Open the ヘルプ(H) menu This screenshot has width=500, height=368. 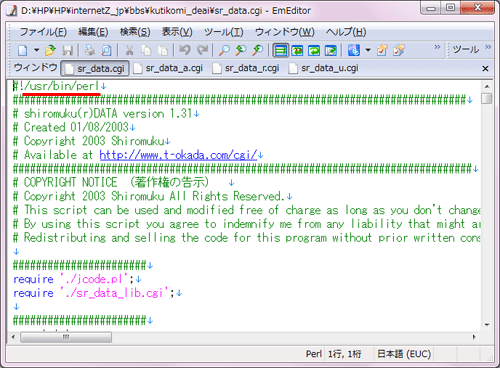pyautogui.click(x=346, y=32)
